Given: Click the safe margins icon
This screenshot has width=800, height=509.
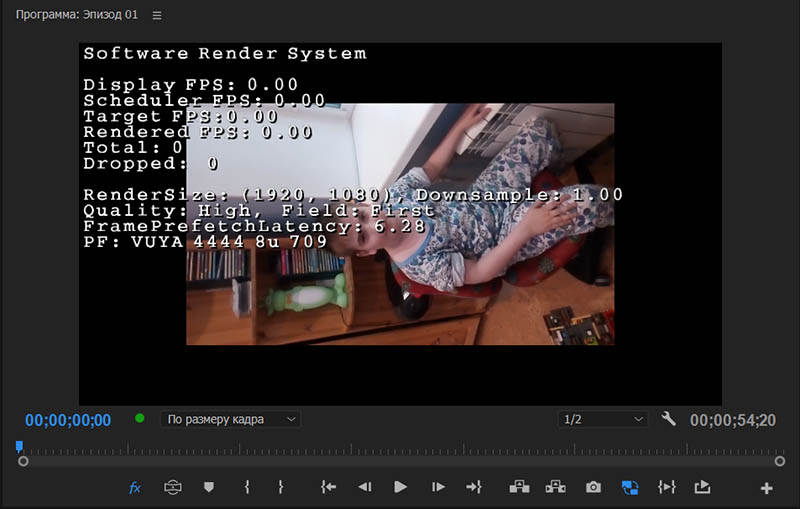Looking at the screenshot, I should coord(172,487).
